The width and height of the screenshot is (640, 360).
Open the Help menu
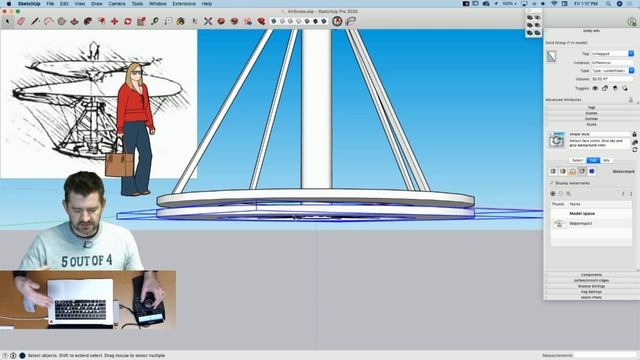pyautogui.click(x=207, y=4)
